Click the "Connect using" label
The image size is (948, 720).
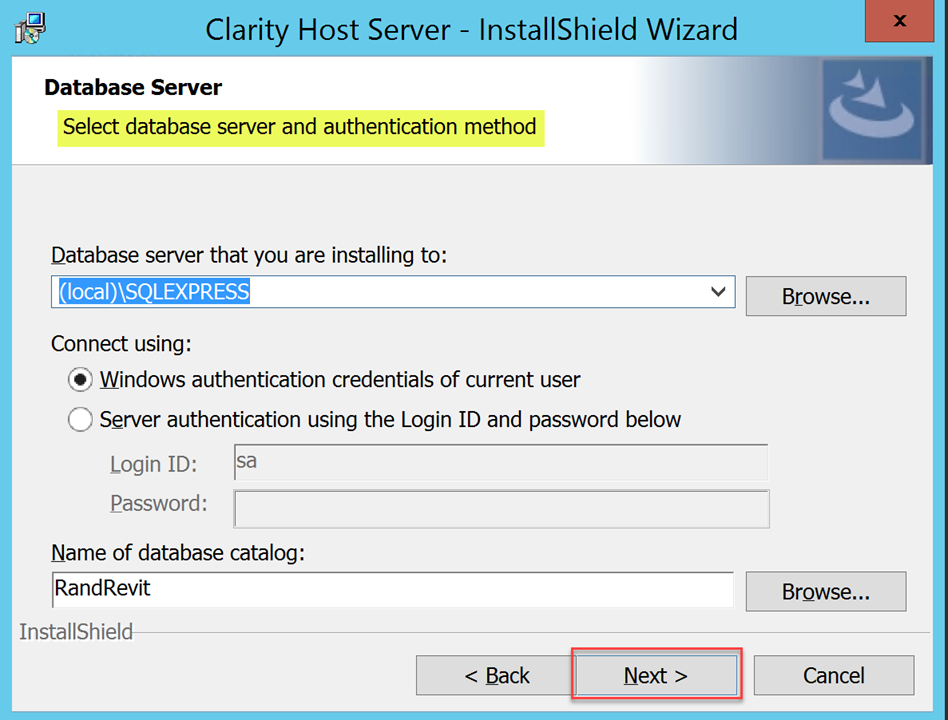tap(121, 344)
